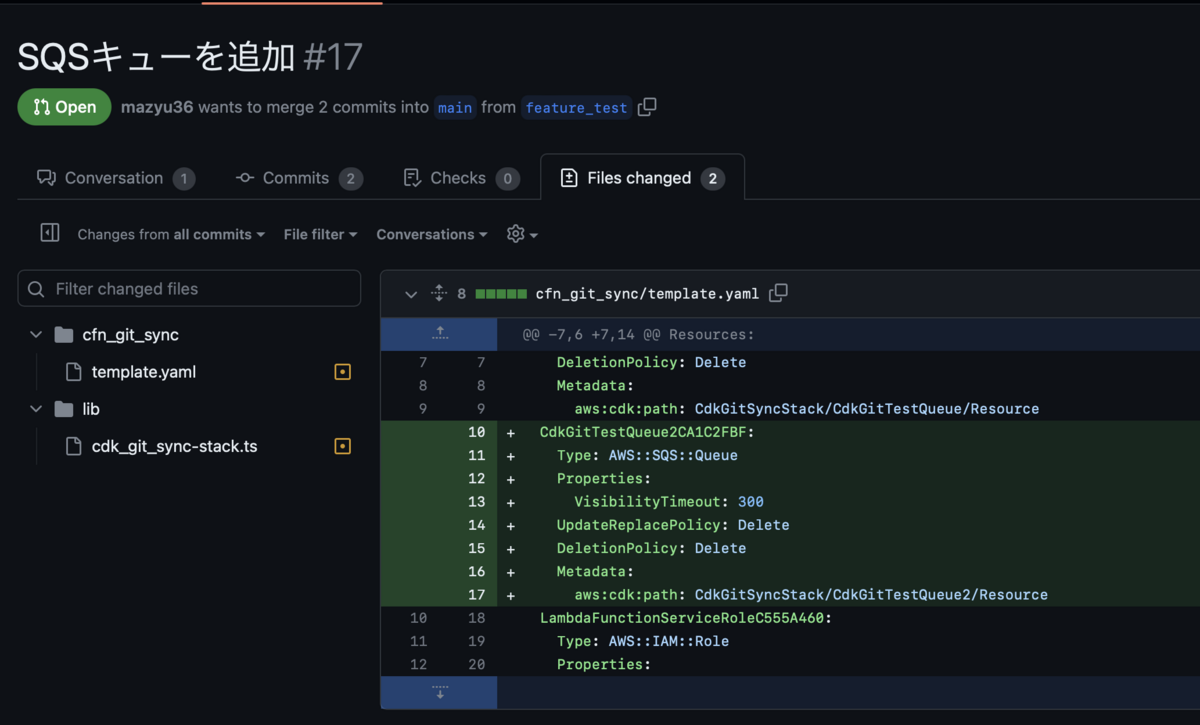Open the diff view settings gear
The image size is (1200, 725).
pos(514,234)
